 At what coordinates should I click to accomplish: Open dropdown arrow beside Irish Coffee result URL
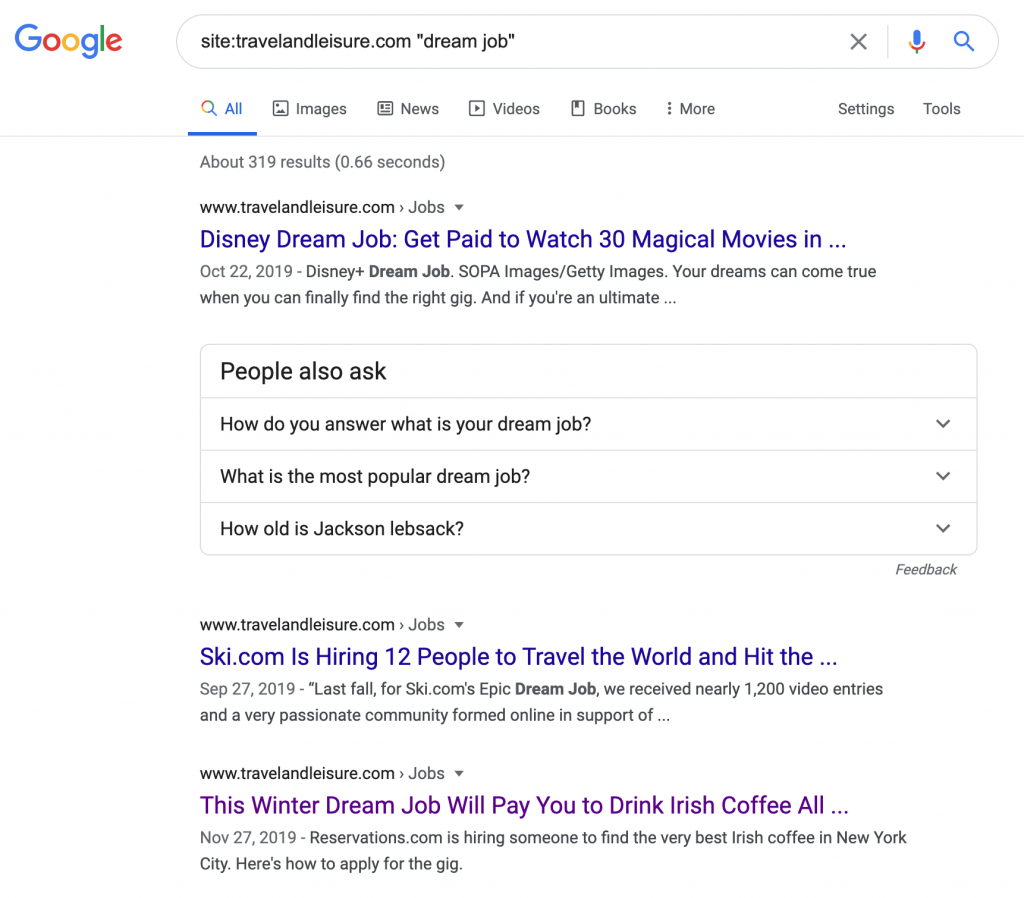(x=459, y=774)
